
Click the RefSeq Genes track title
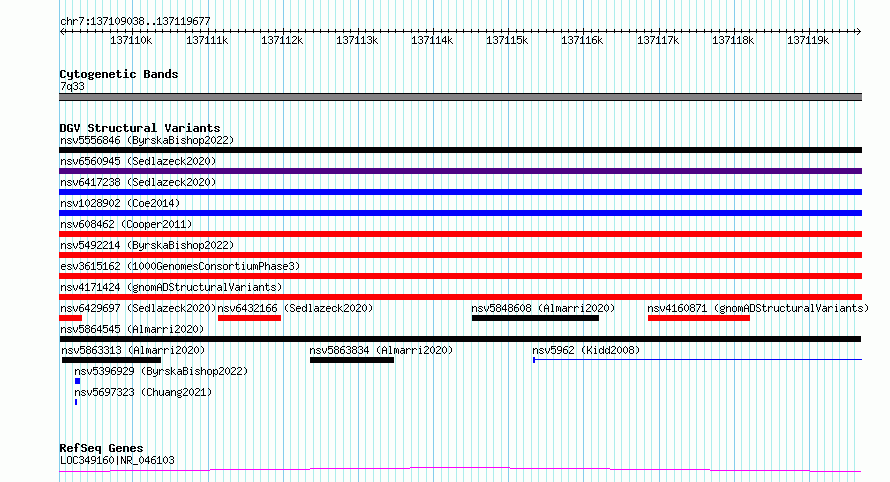(x=101, y=448)
